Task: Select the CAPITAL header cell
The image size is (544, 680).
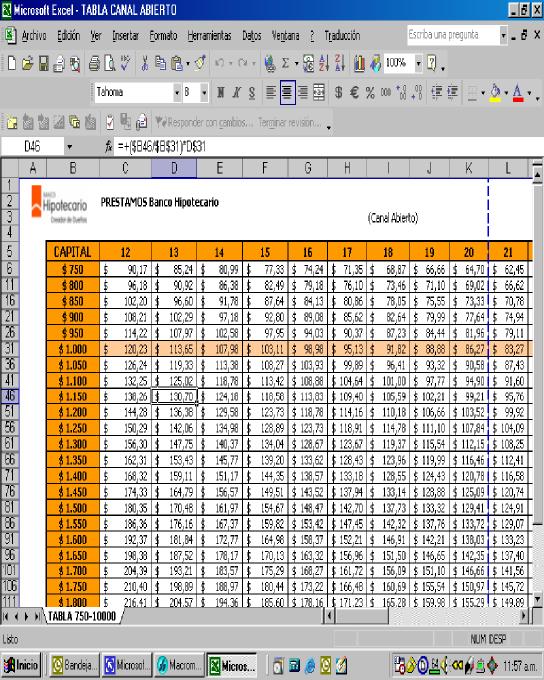Action: [72, 252]
